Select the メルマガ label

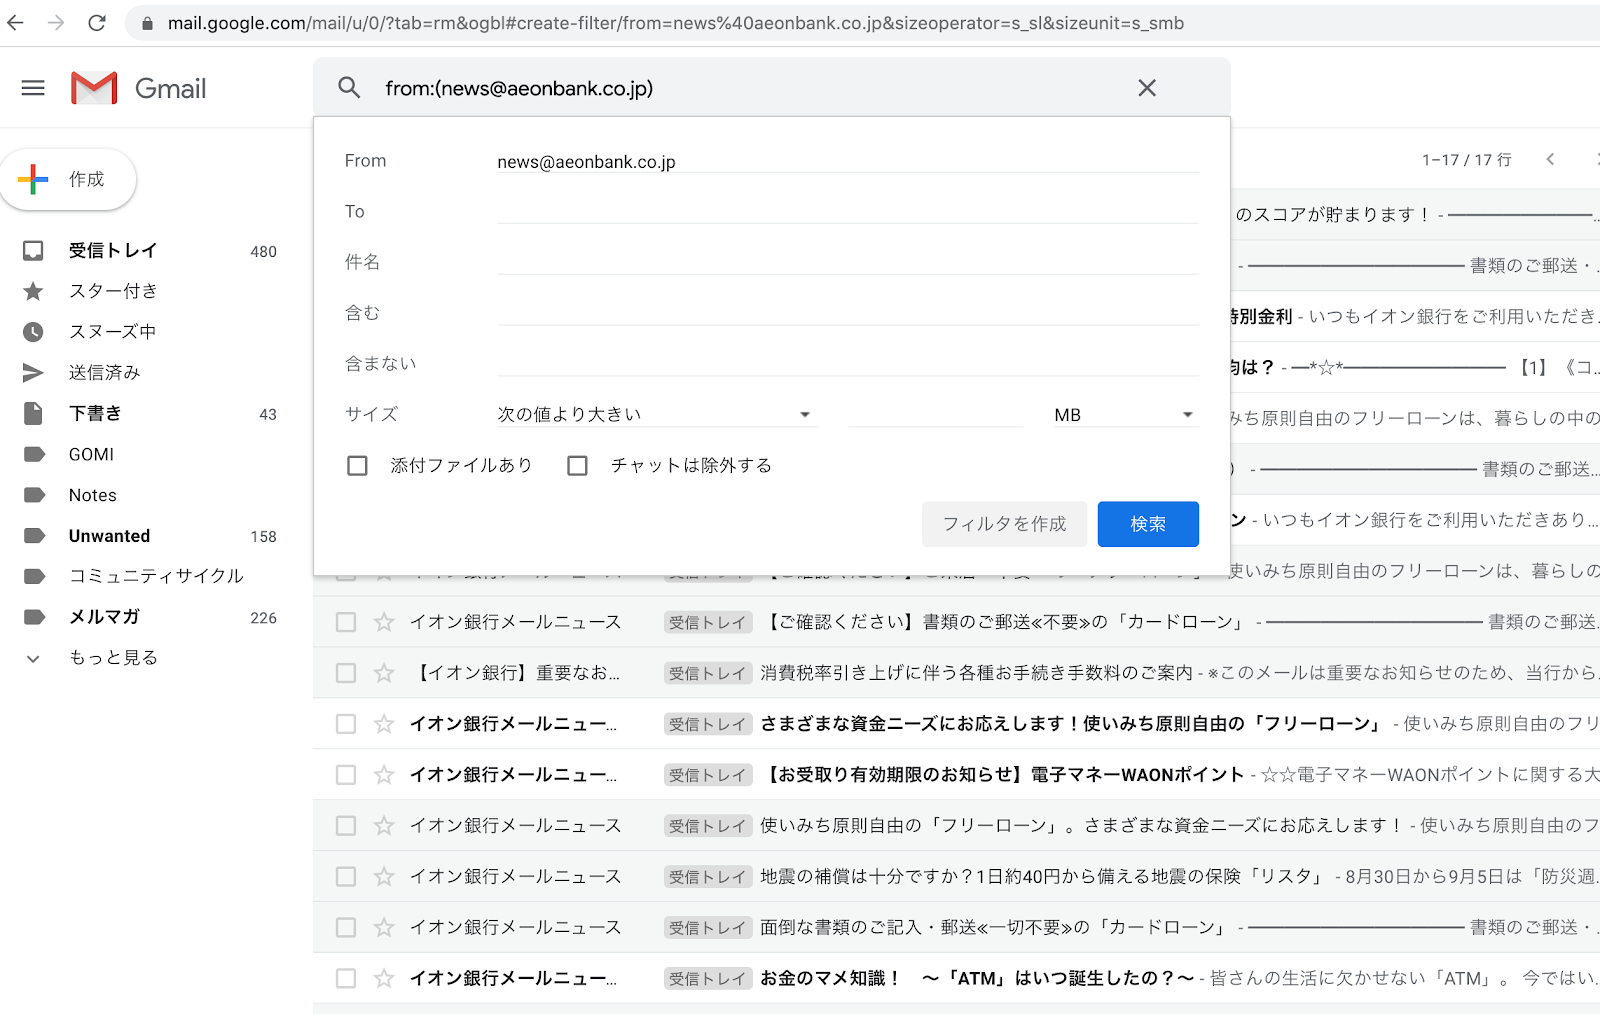pyautogui.click(x=104, y=617)
